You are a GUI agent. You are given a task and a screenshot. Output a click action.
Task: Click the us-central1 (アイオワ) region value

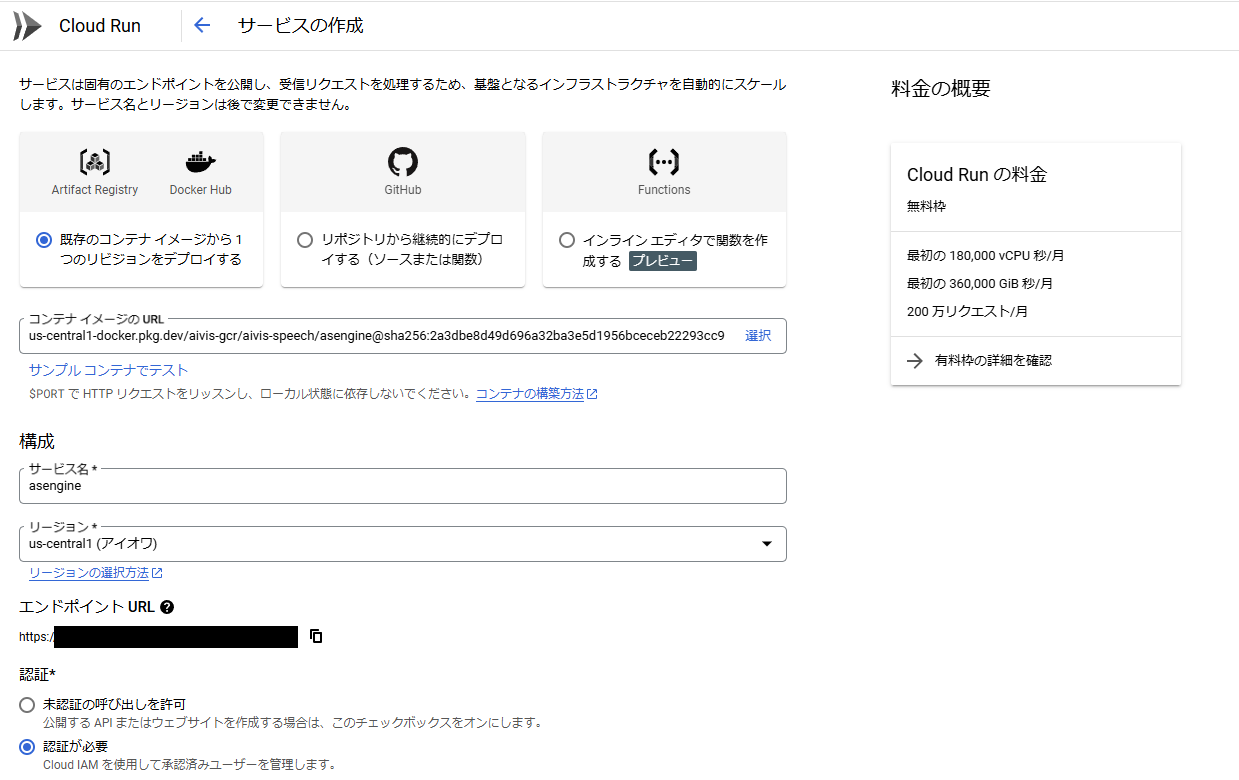click(x=93, y=544)
